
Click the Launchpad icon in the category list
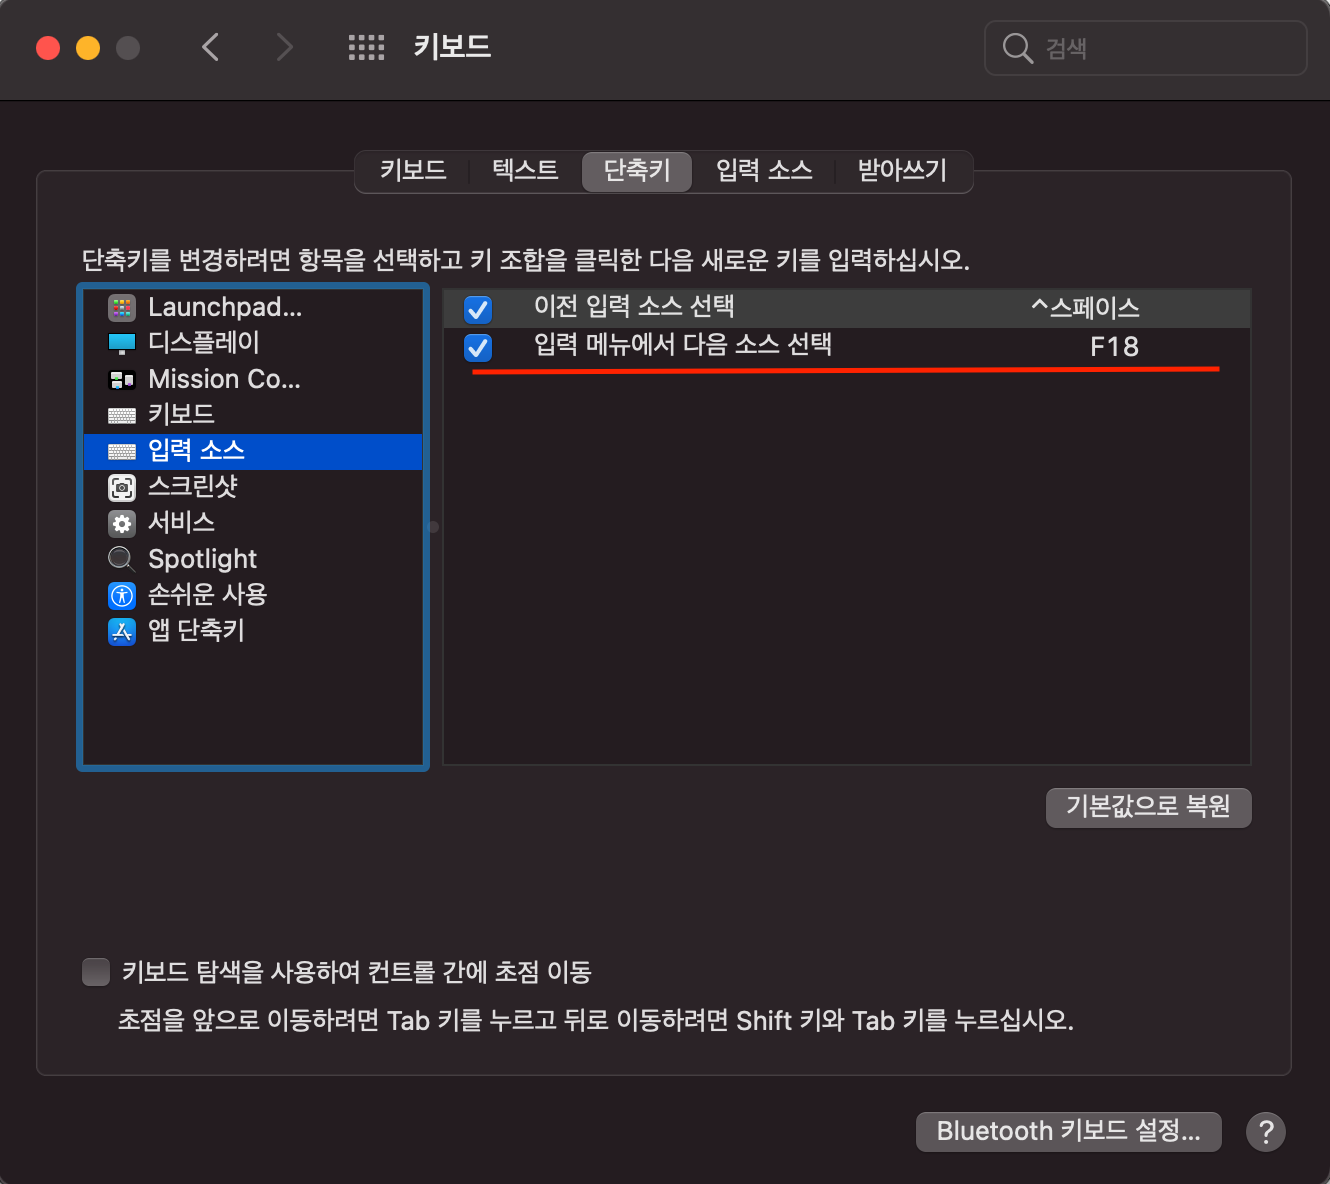pyautogui.click(x=122, y=308)
